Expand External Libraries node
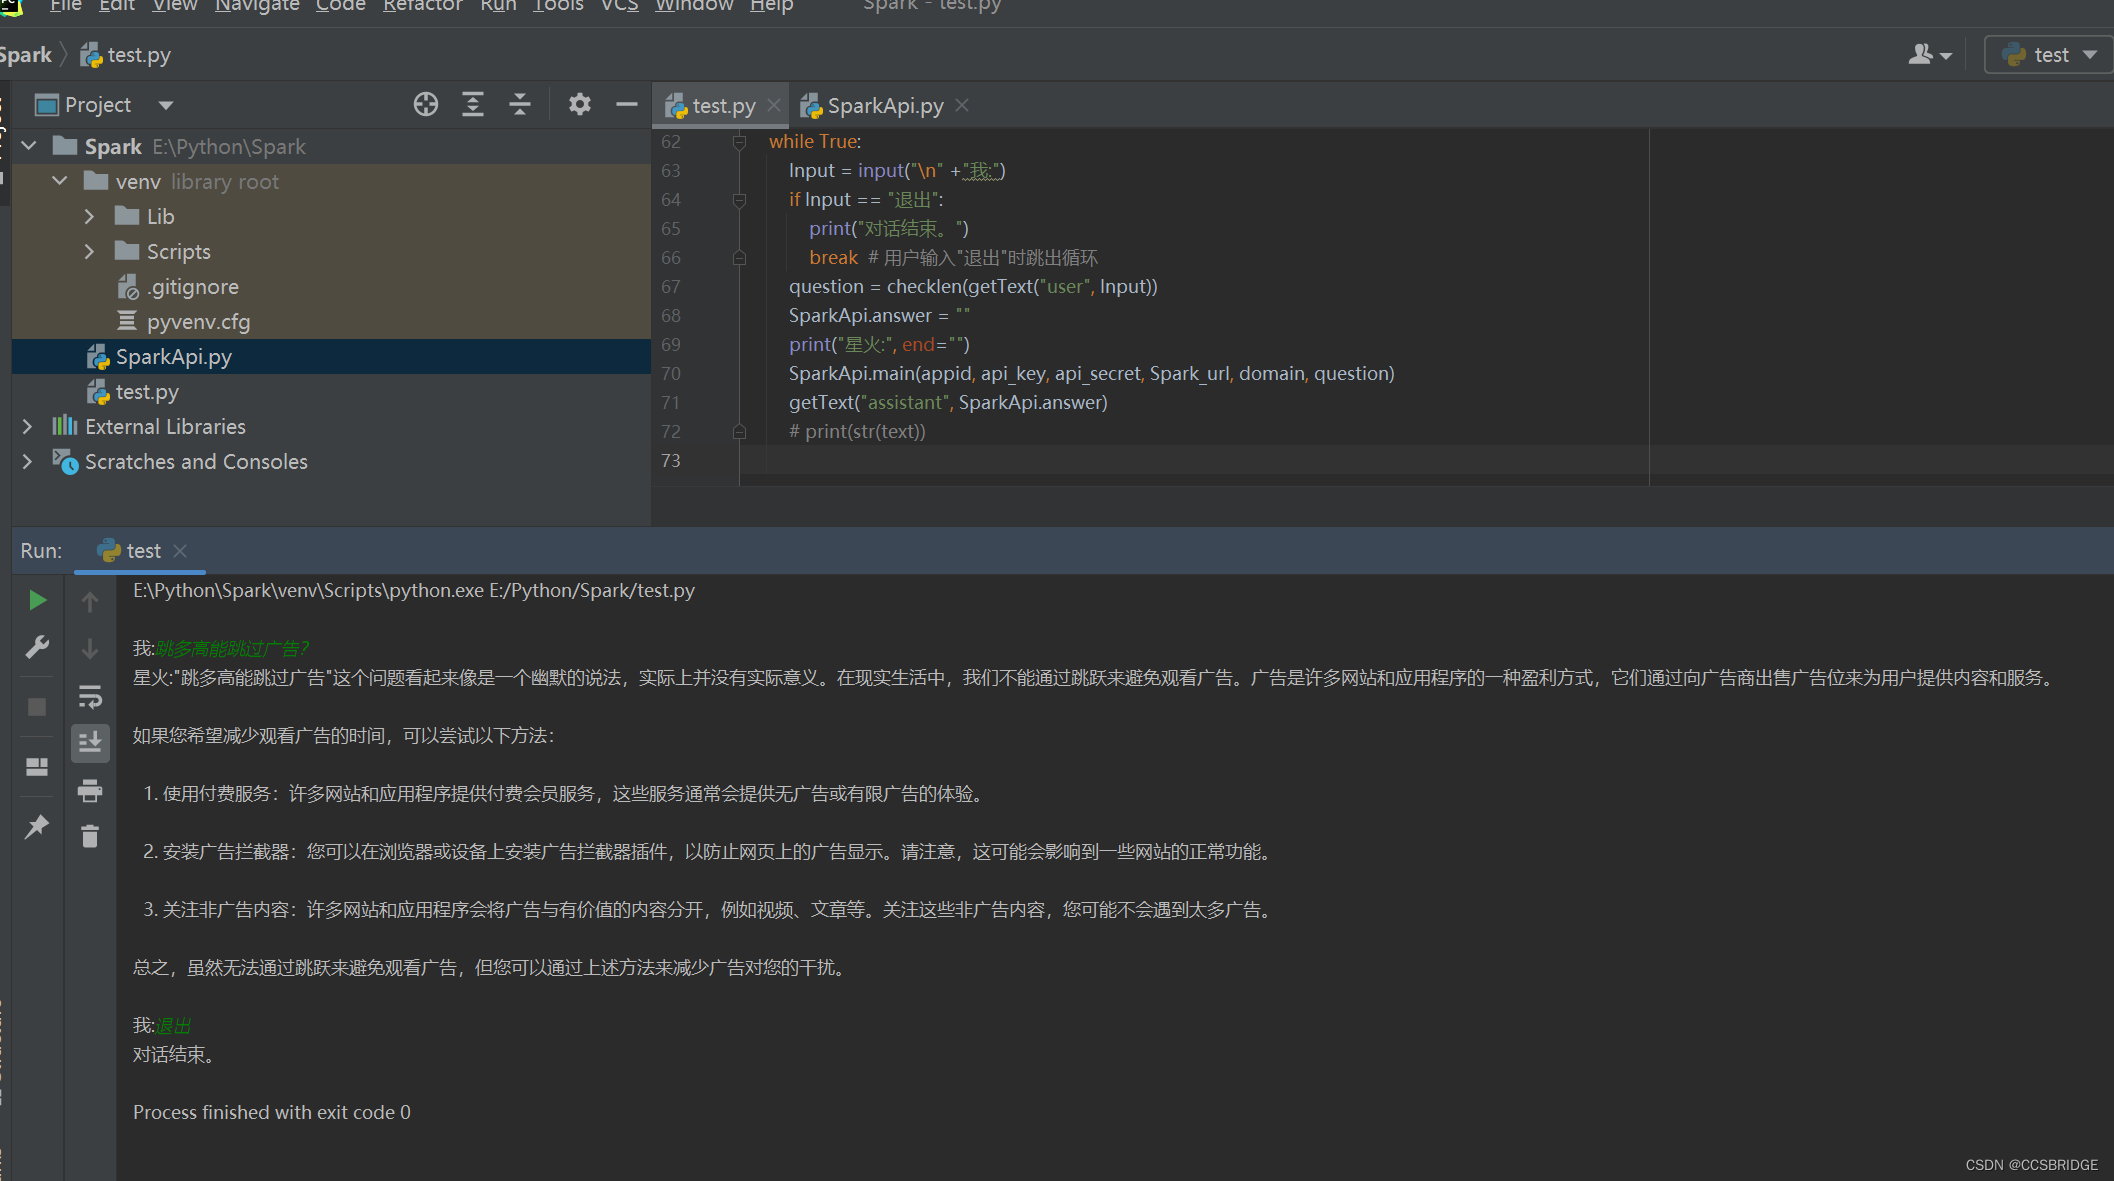The image size is (2114, 1181). pos(27,426)
